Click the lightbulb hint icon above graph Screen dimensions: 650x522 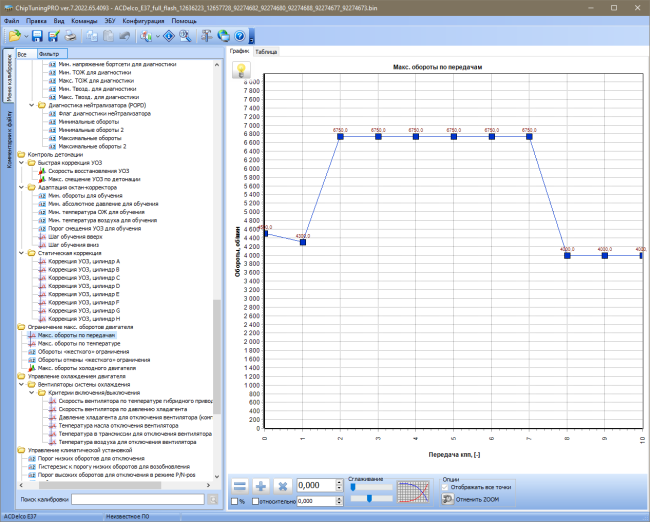point(241,70)
